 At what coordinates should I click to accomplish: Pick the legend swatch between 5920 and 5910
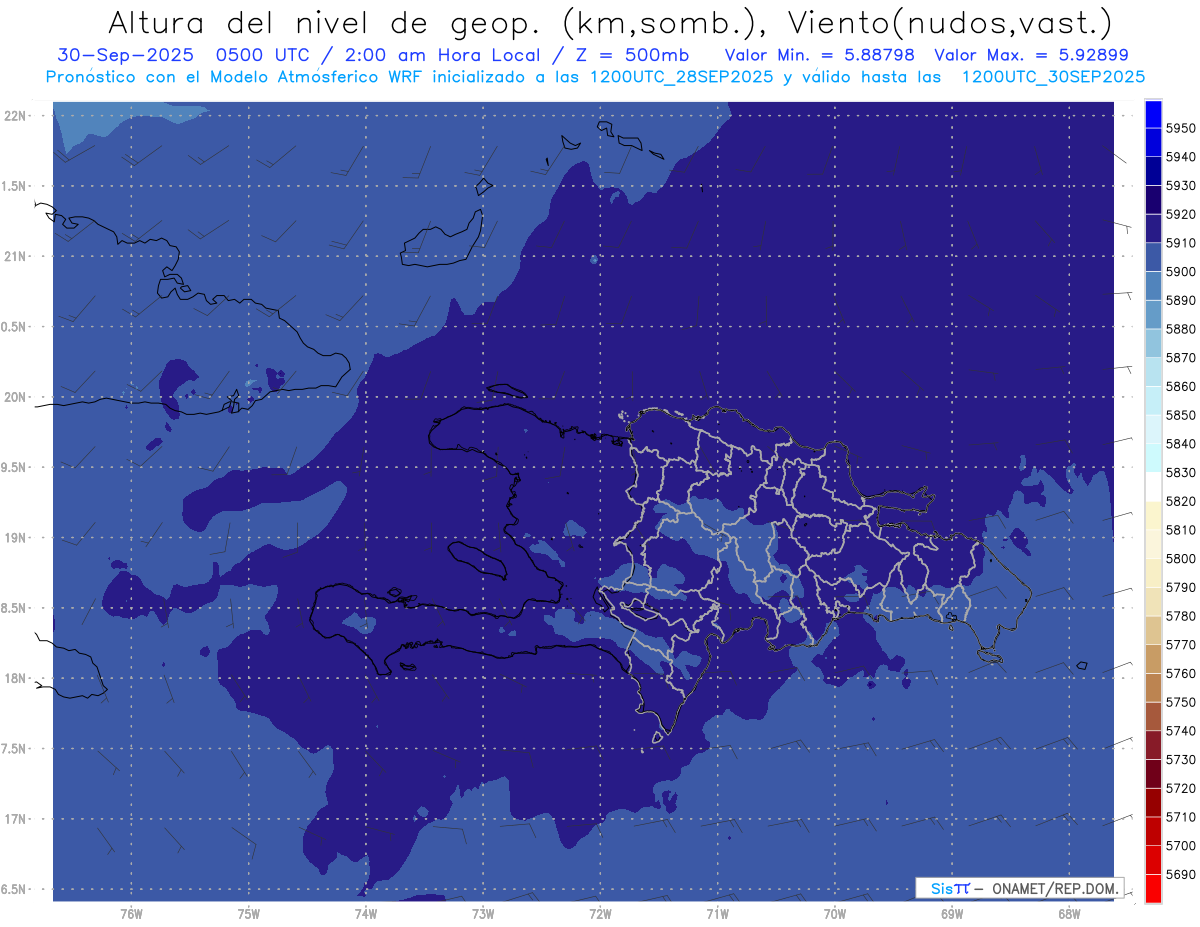click(1153, 228)
